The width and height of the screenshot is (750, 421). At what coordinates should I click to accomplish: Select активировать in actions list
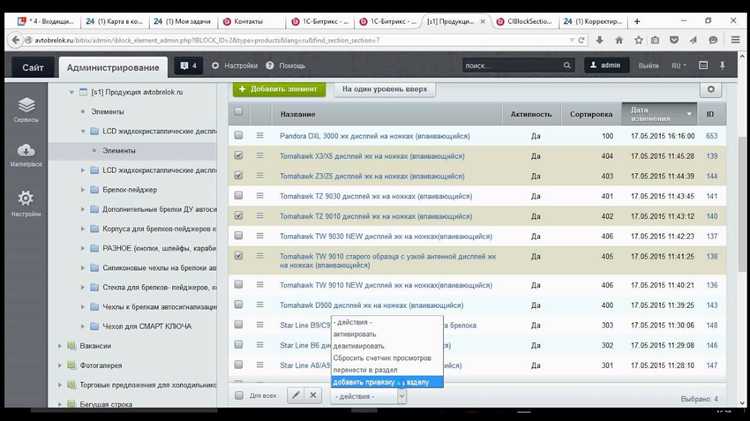point(387,334)
